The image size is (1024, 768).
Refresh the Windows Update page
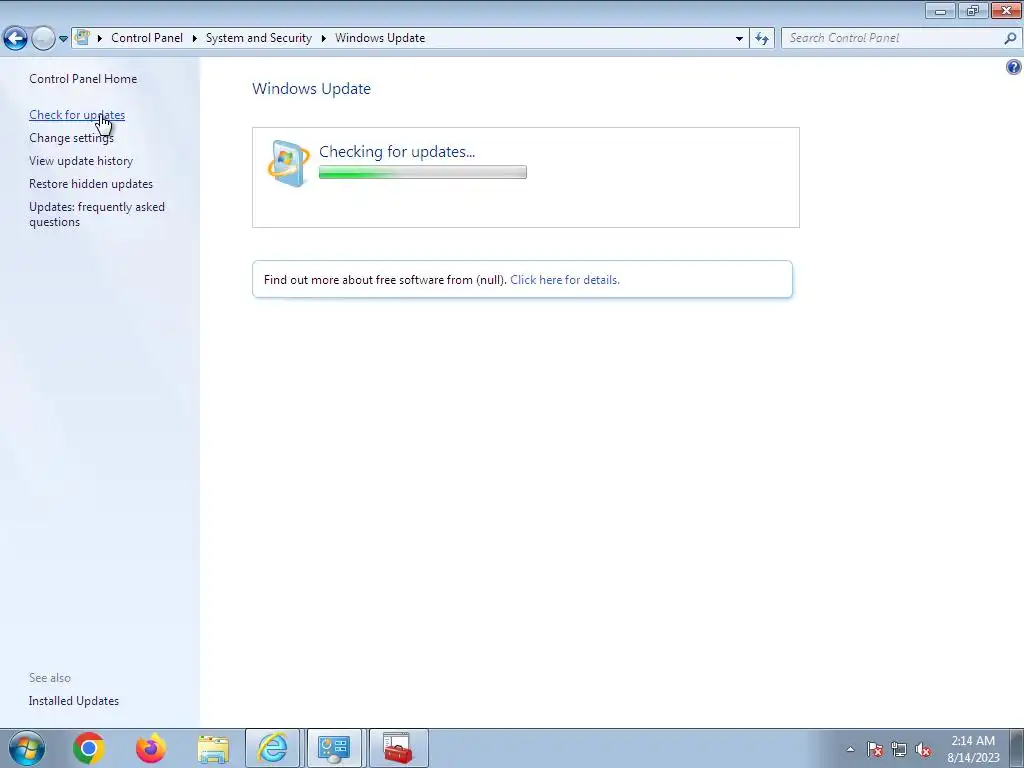tap(761, 39)
